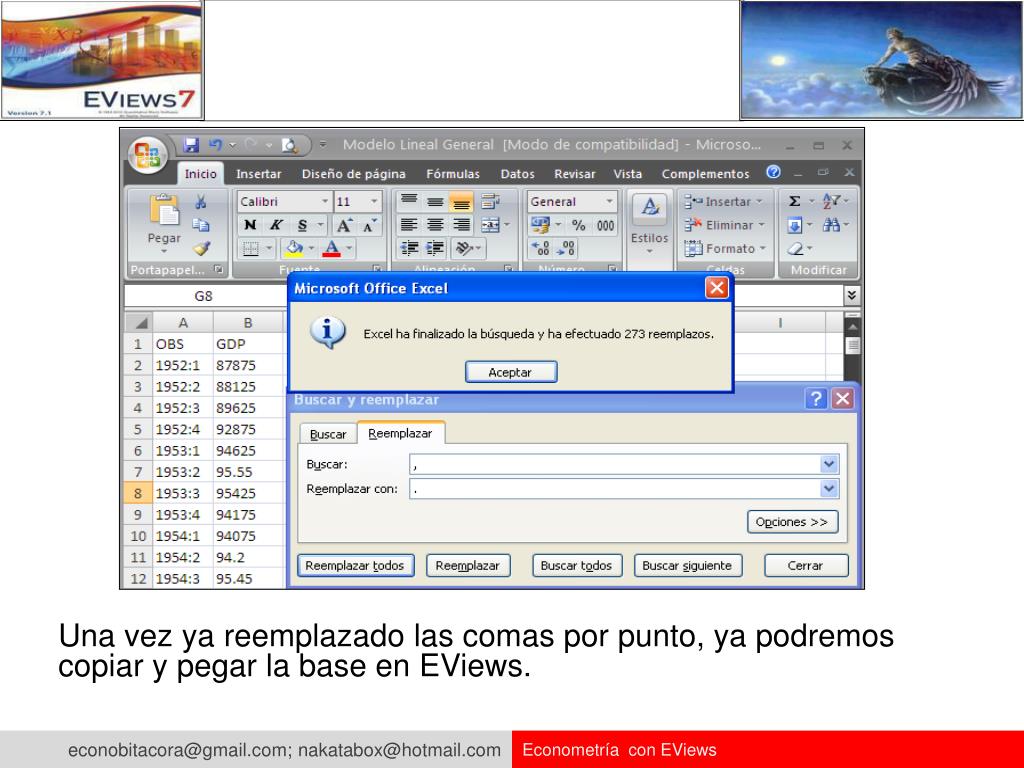
Task: Undo the last action in Quick Access toolbar
Action: coord(215,144)
